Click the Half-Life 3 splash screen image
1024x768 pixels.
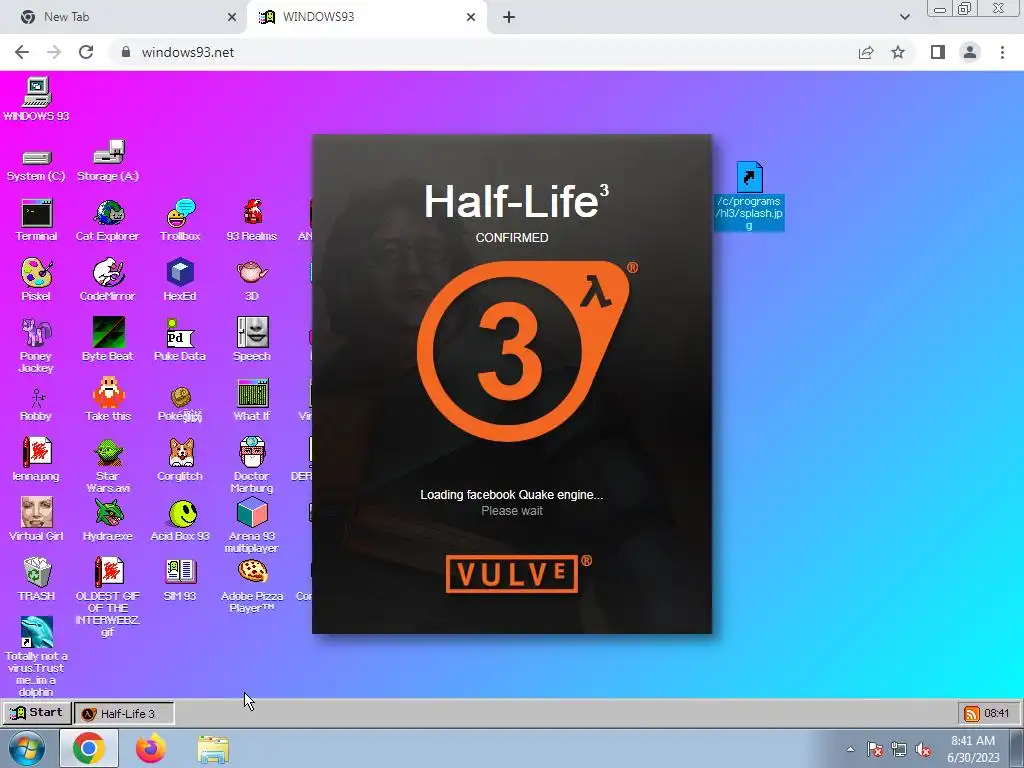click(512, 384)
